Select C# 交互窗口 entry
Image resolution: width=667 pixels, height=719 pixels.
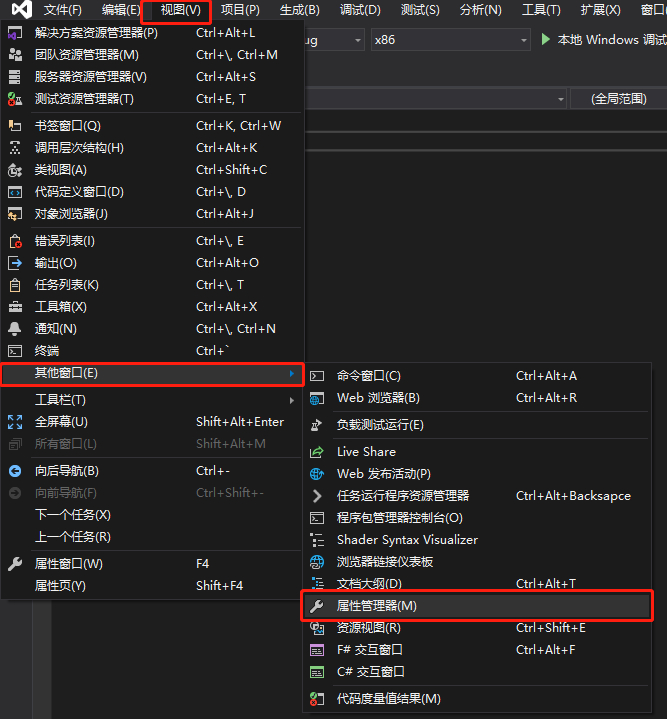click(477, 672)
